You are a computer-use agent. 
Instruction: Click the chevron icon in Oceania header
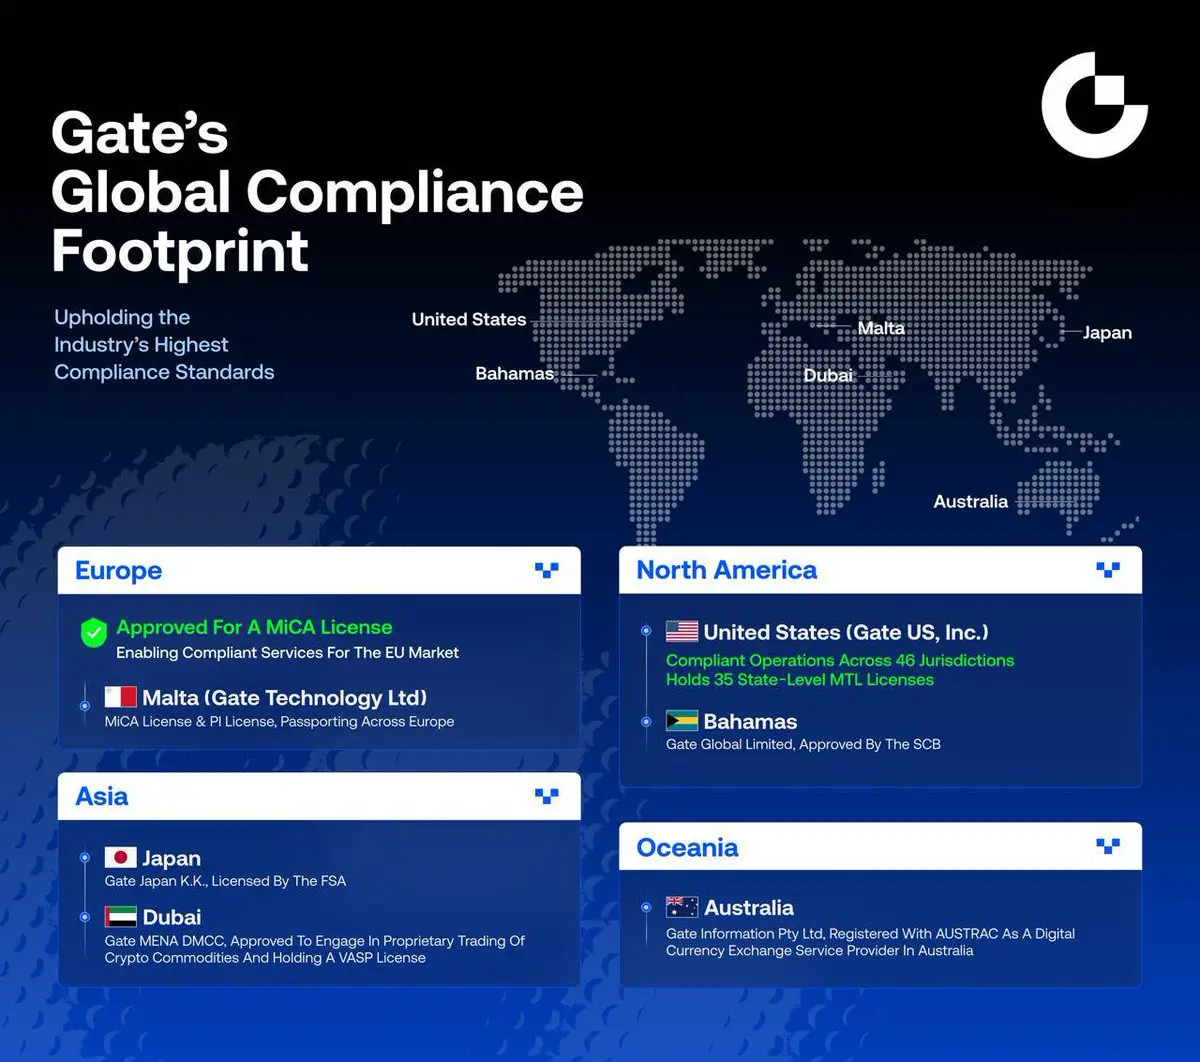(x=1108, y=846)
